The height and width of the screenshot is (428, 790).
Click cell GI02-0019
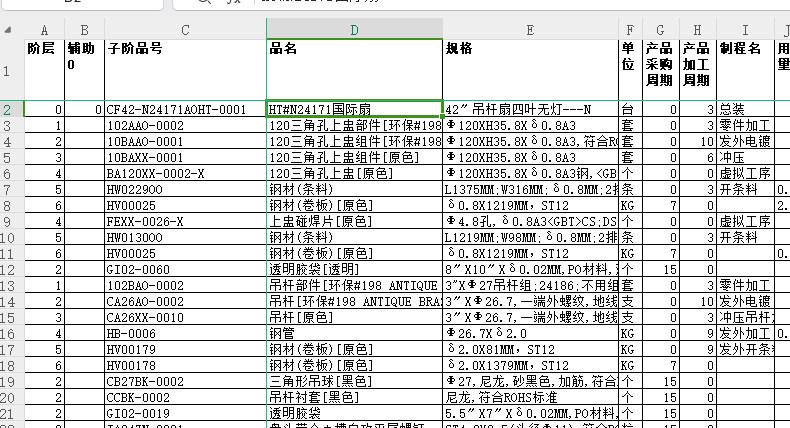click(x=185, y=413)
